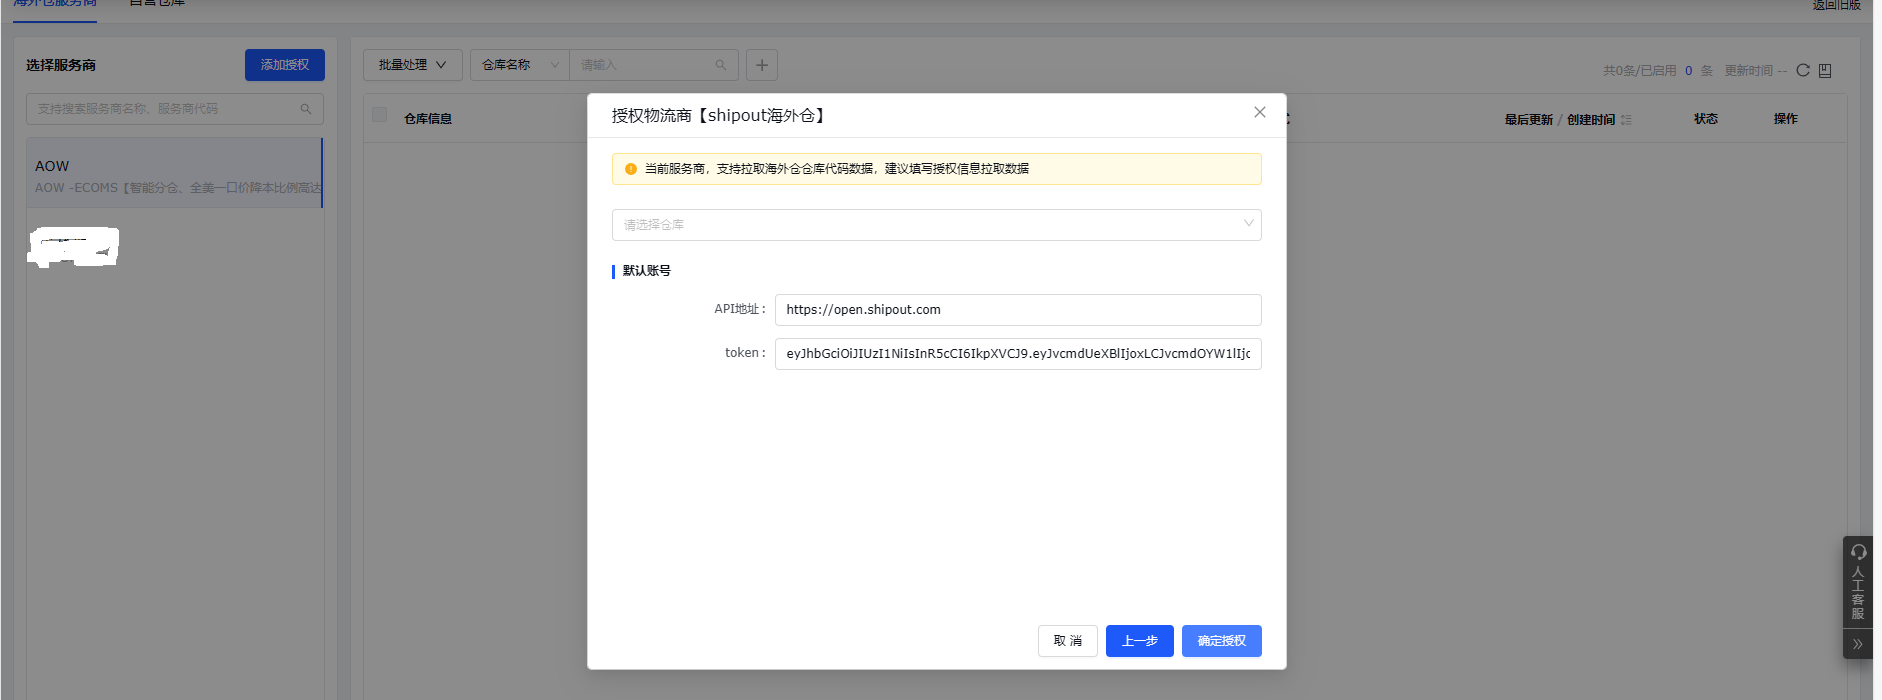Image resolution: width=1882 pixels, height=700 pixels.
Task: Open the 仓库名称 filter dropdown
Action: click(520, 65)
